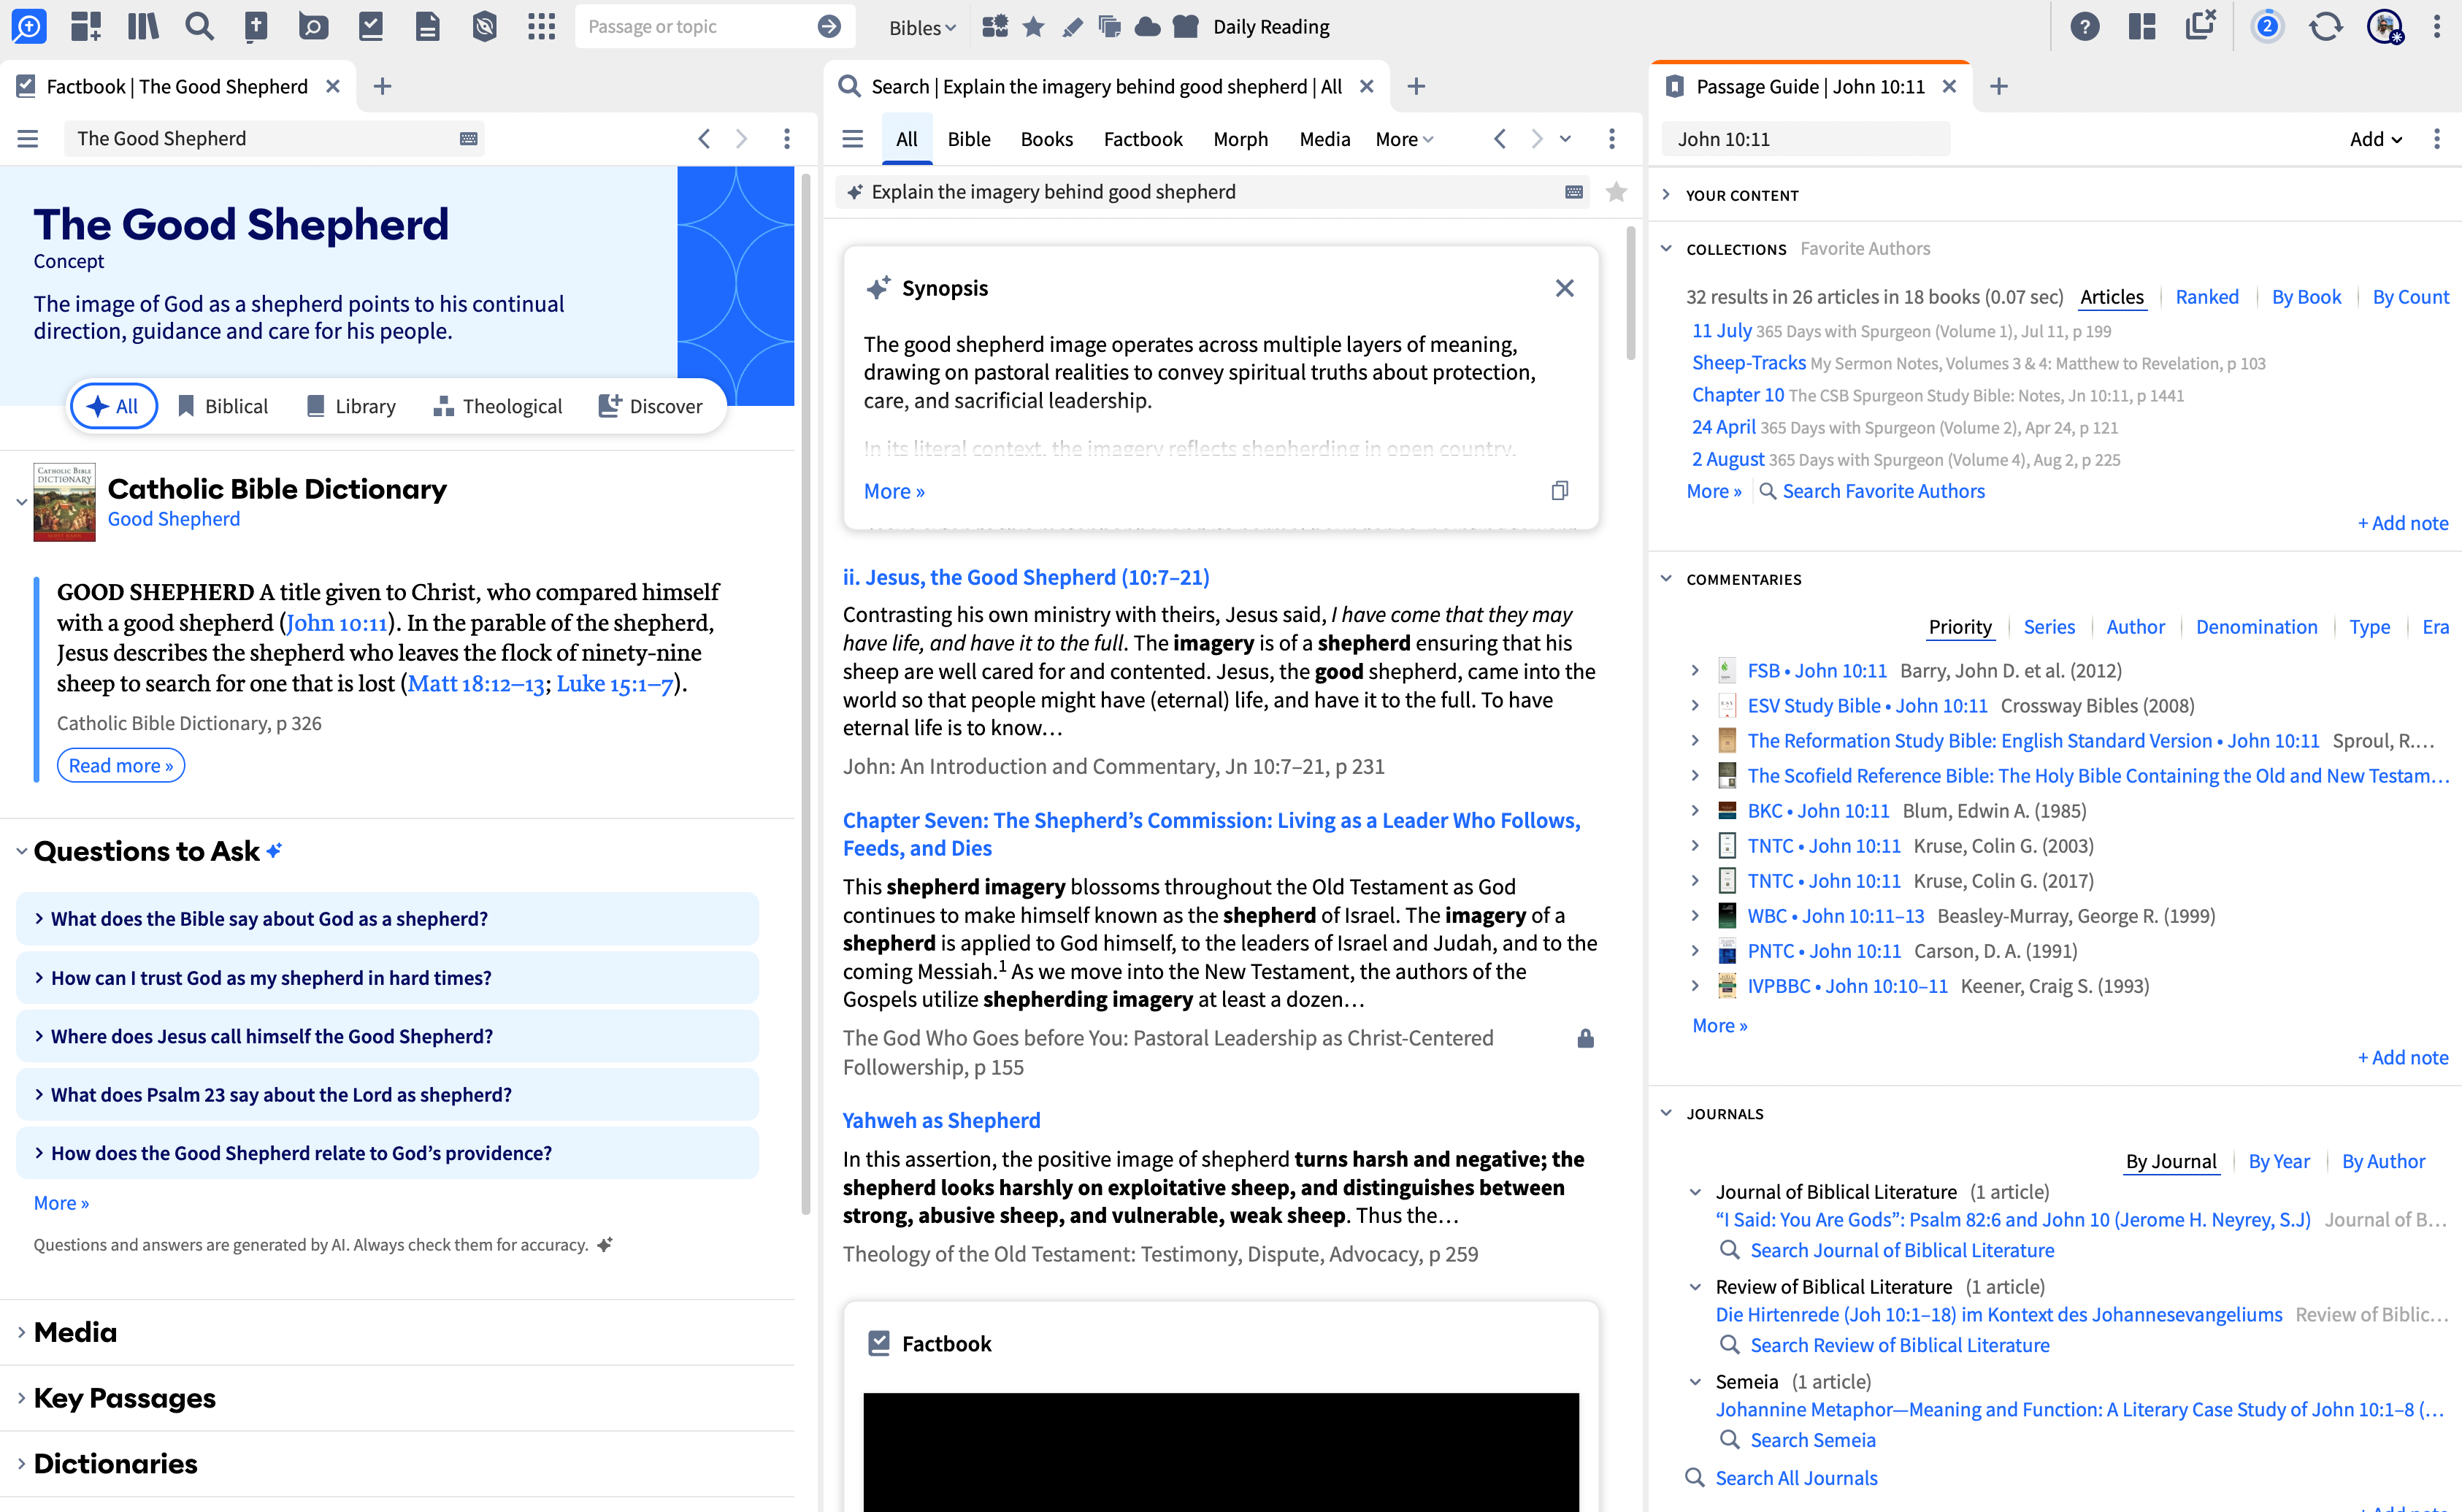Click the Sync refresh icon
Image resolution: width=2462 pixels, height=1512 pixels.
click(2325, 27)
